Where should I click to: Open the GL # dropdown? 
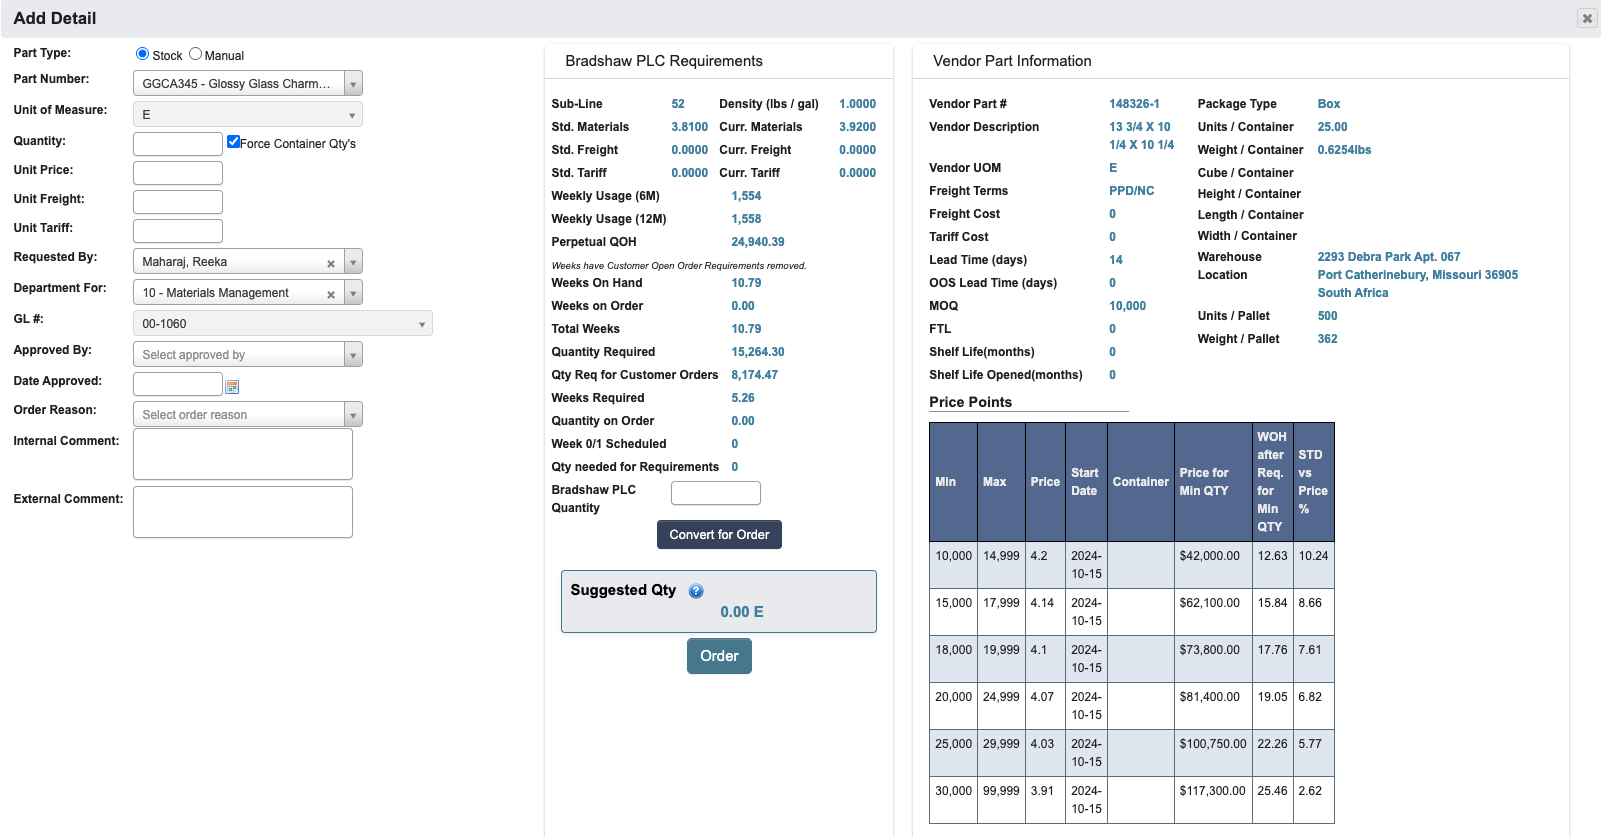tap(283, 323)
